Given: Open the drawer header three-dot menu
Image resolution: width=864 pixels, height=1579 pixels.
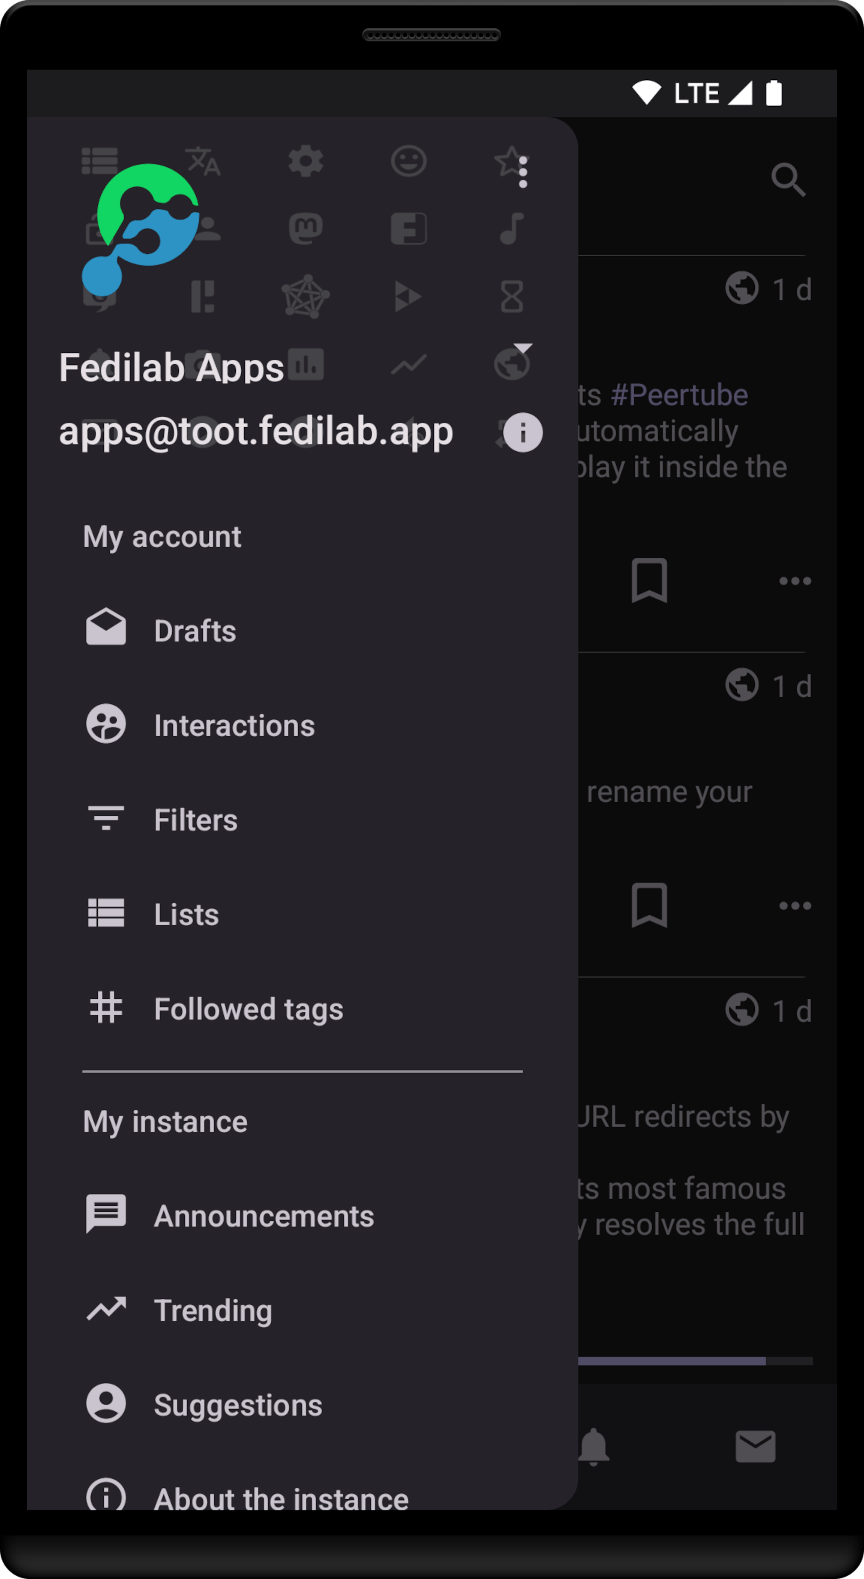Looking at the screenshot, I should coord(523,172).
